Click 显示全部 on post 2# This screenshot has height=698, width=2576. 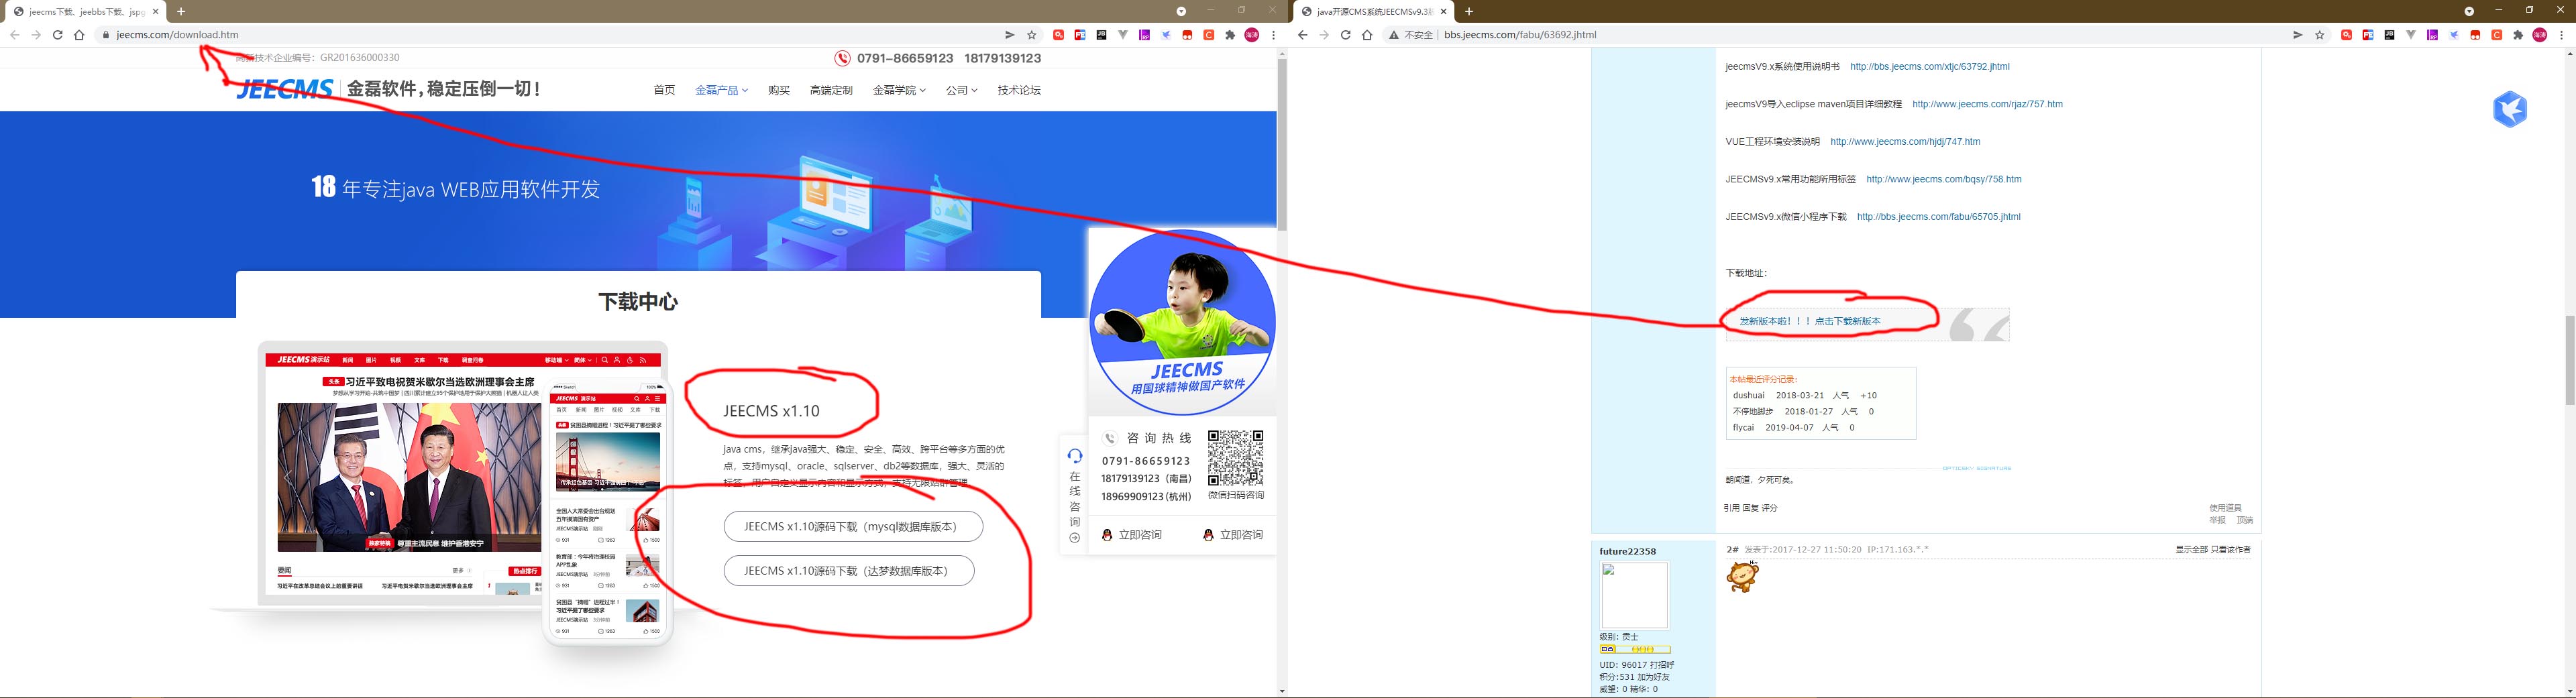tap(2191, 550)
